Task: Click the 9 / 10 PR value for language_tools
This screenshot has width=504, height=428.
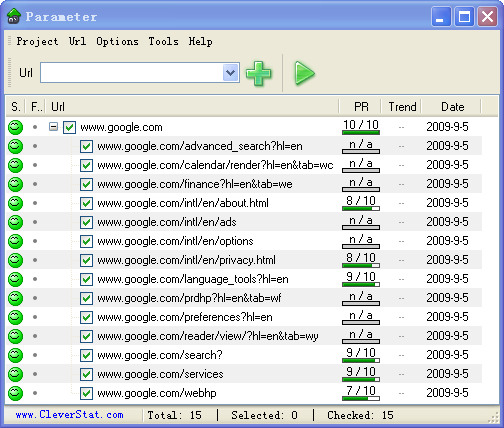Action: click(361, 277)
